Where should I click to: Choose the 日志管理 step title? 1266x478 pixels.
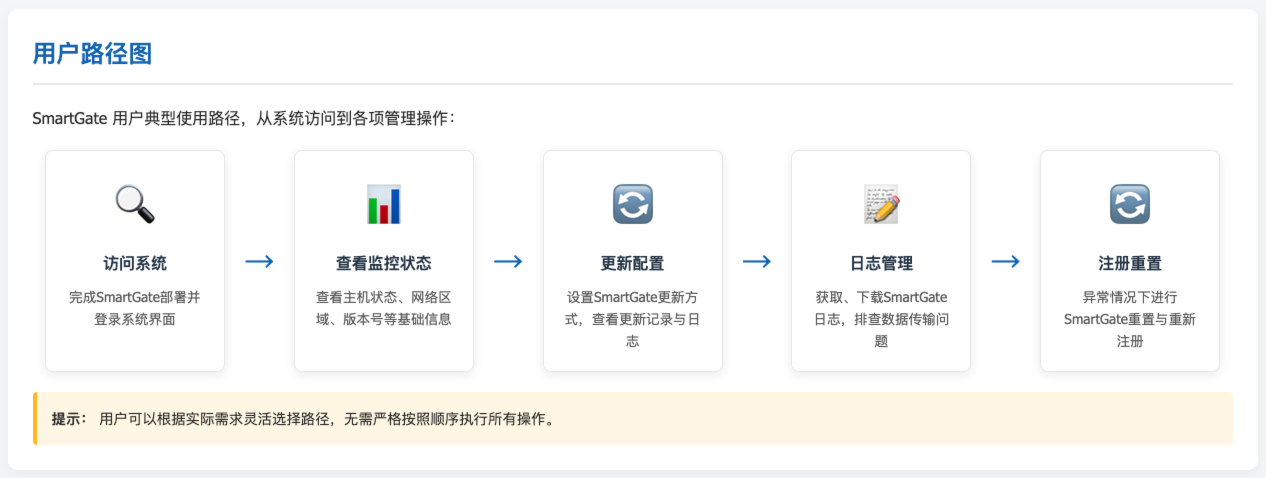[x=881, y=264]
